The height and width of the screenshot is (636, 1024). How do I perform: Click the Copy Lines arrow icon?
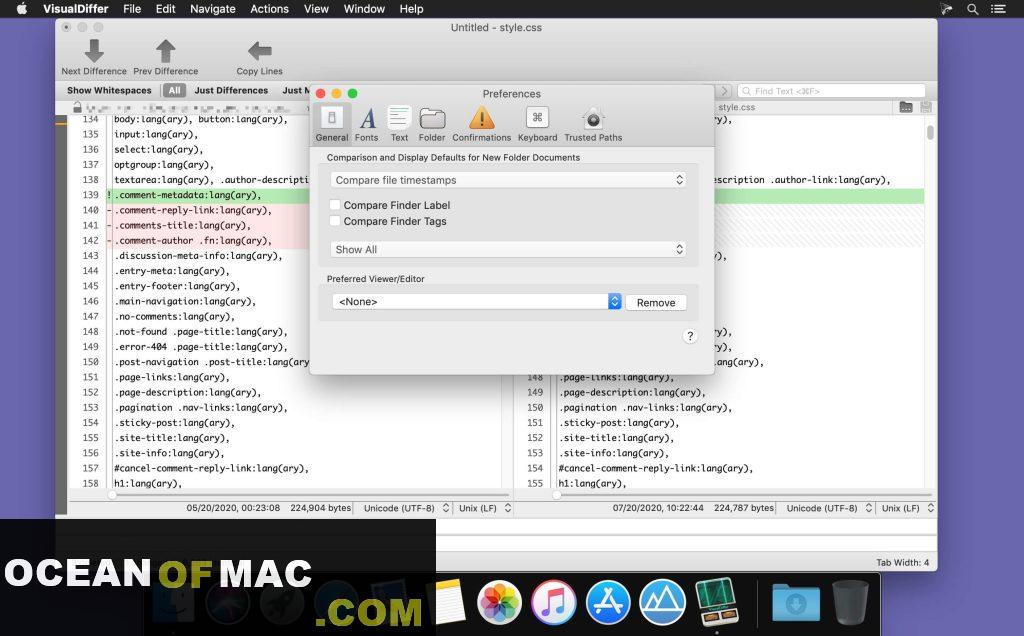[x=259, y=51]
